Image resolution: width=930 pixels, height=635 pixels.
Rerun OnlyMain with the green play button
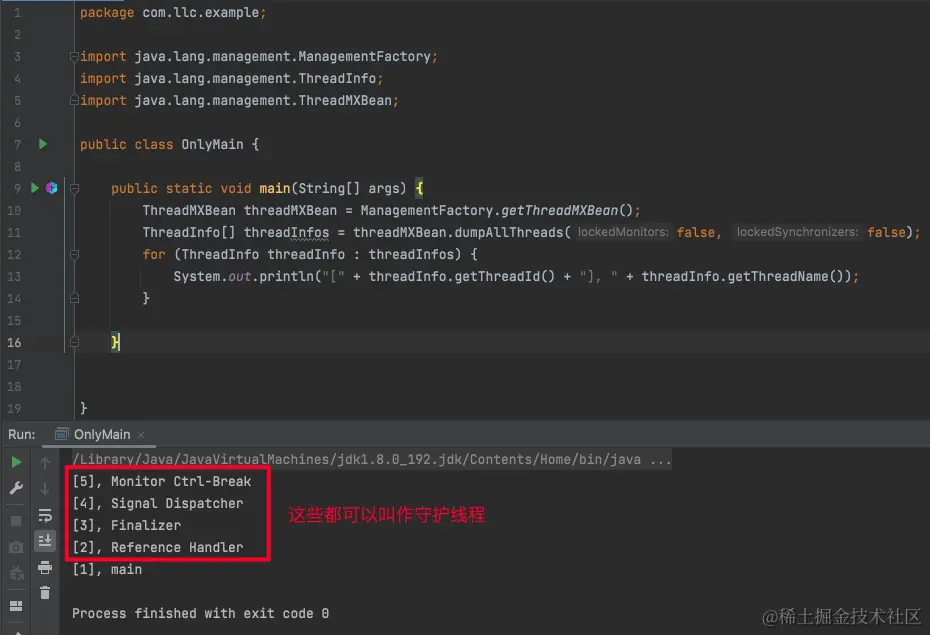coord(16,462)
